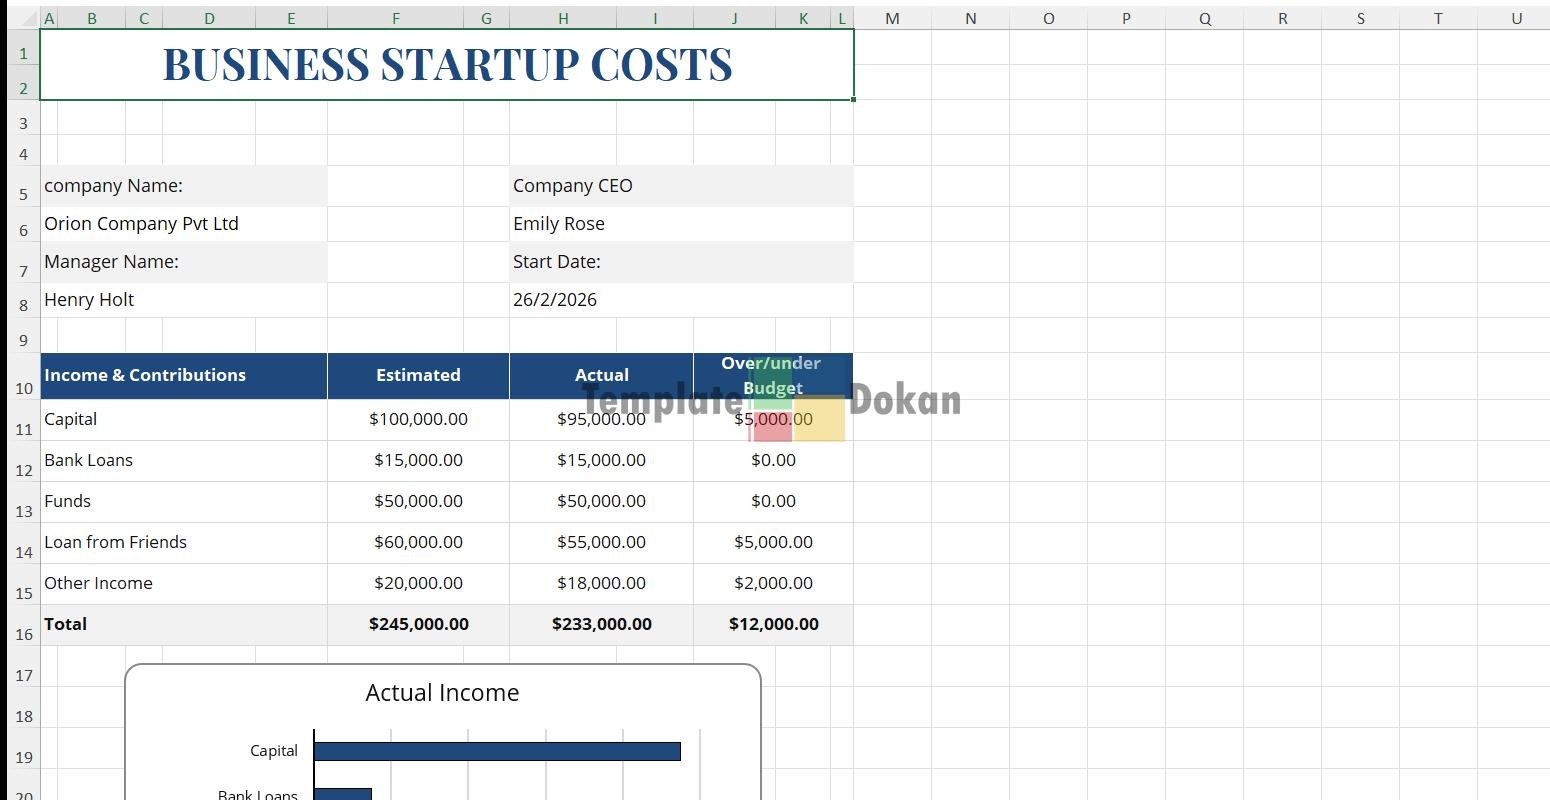This screenshot has height=800, width=1550.
Task: Click the Actual Income chart title
Action: (442, 693)
